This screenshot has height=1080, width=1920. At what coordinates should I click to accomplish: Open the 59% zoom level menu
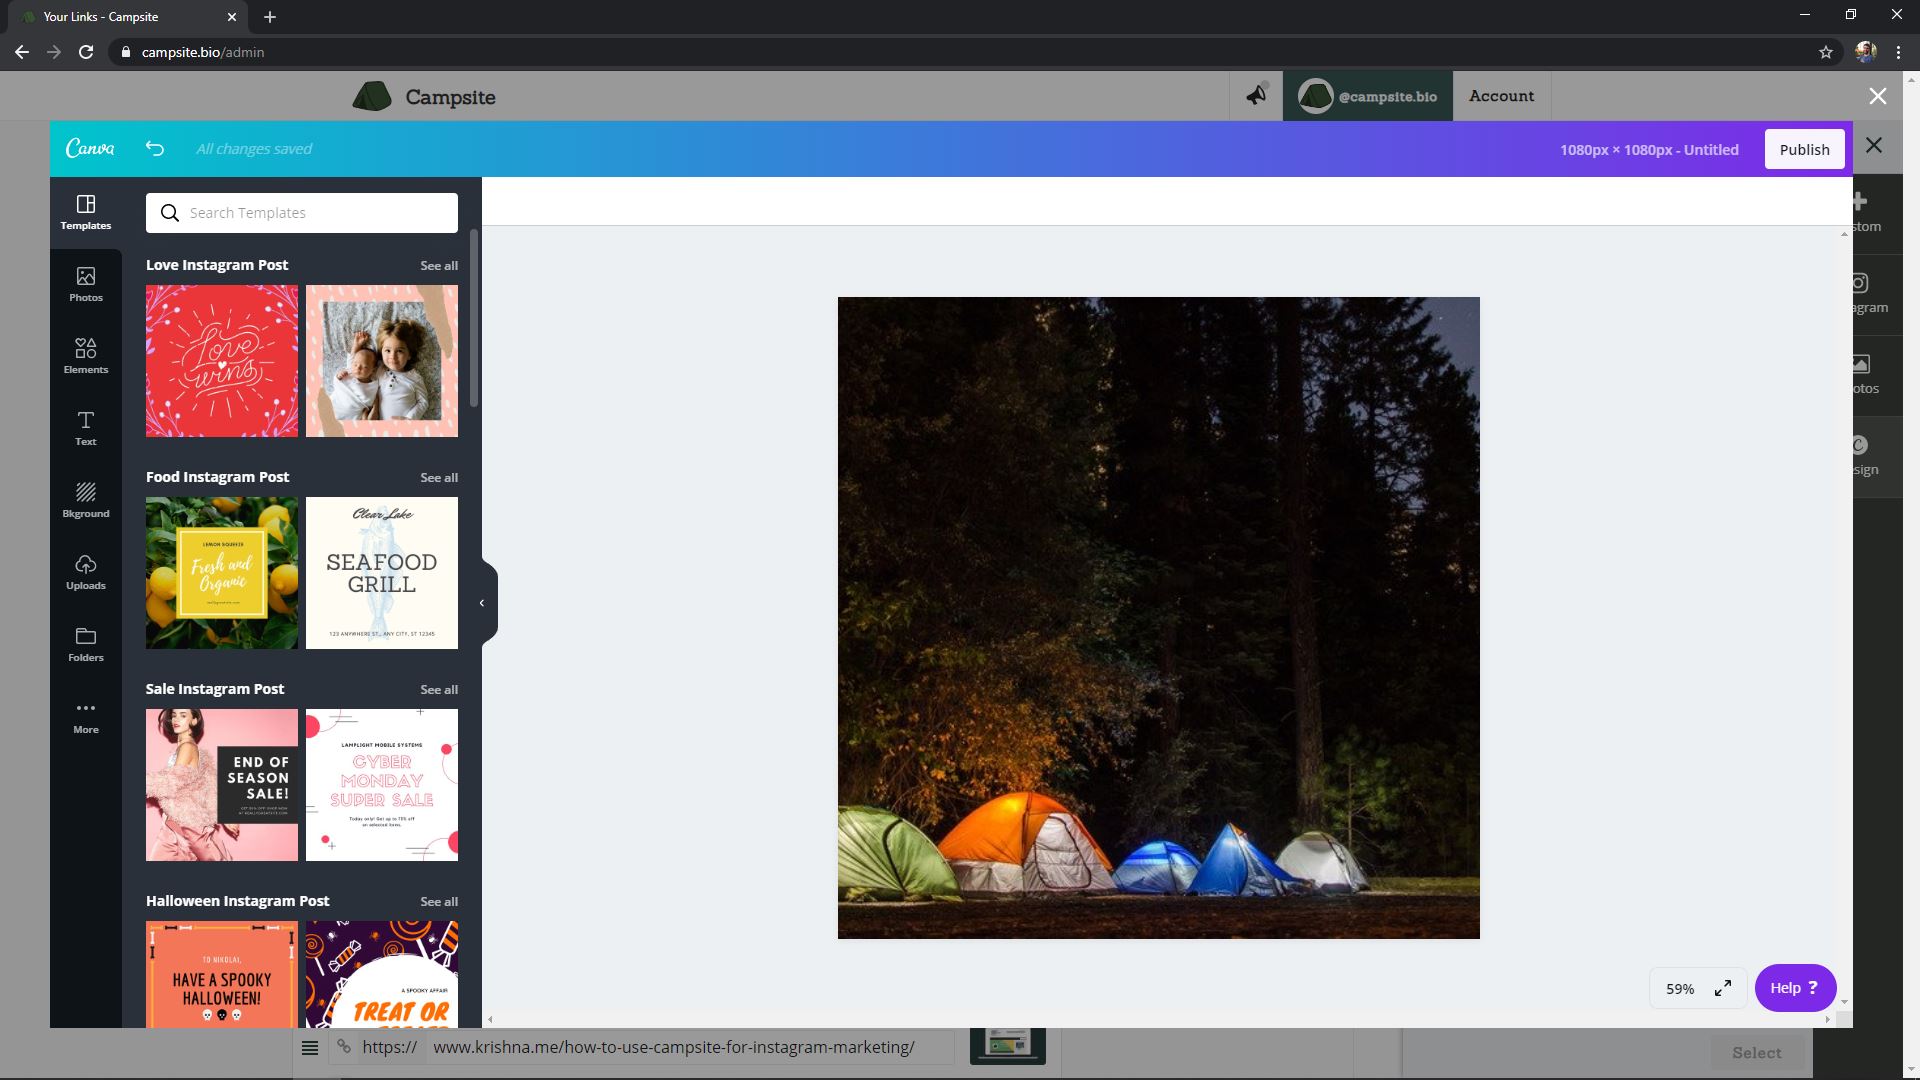[1680, 988]
